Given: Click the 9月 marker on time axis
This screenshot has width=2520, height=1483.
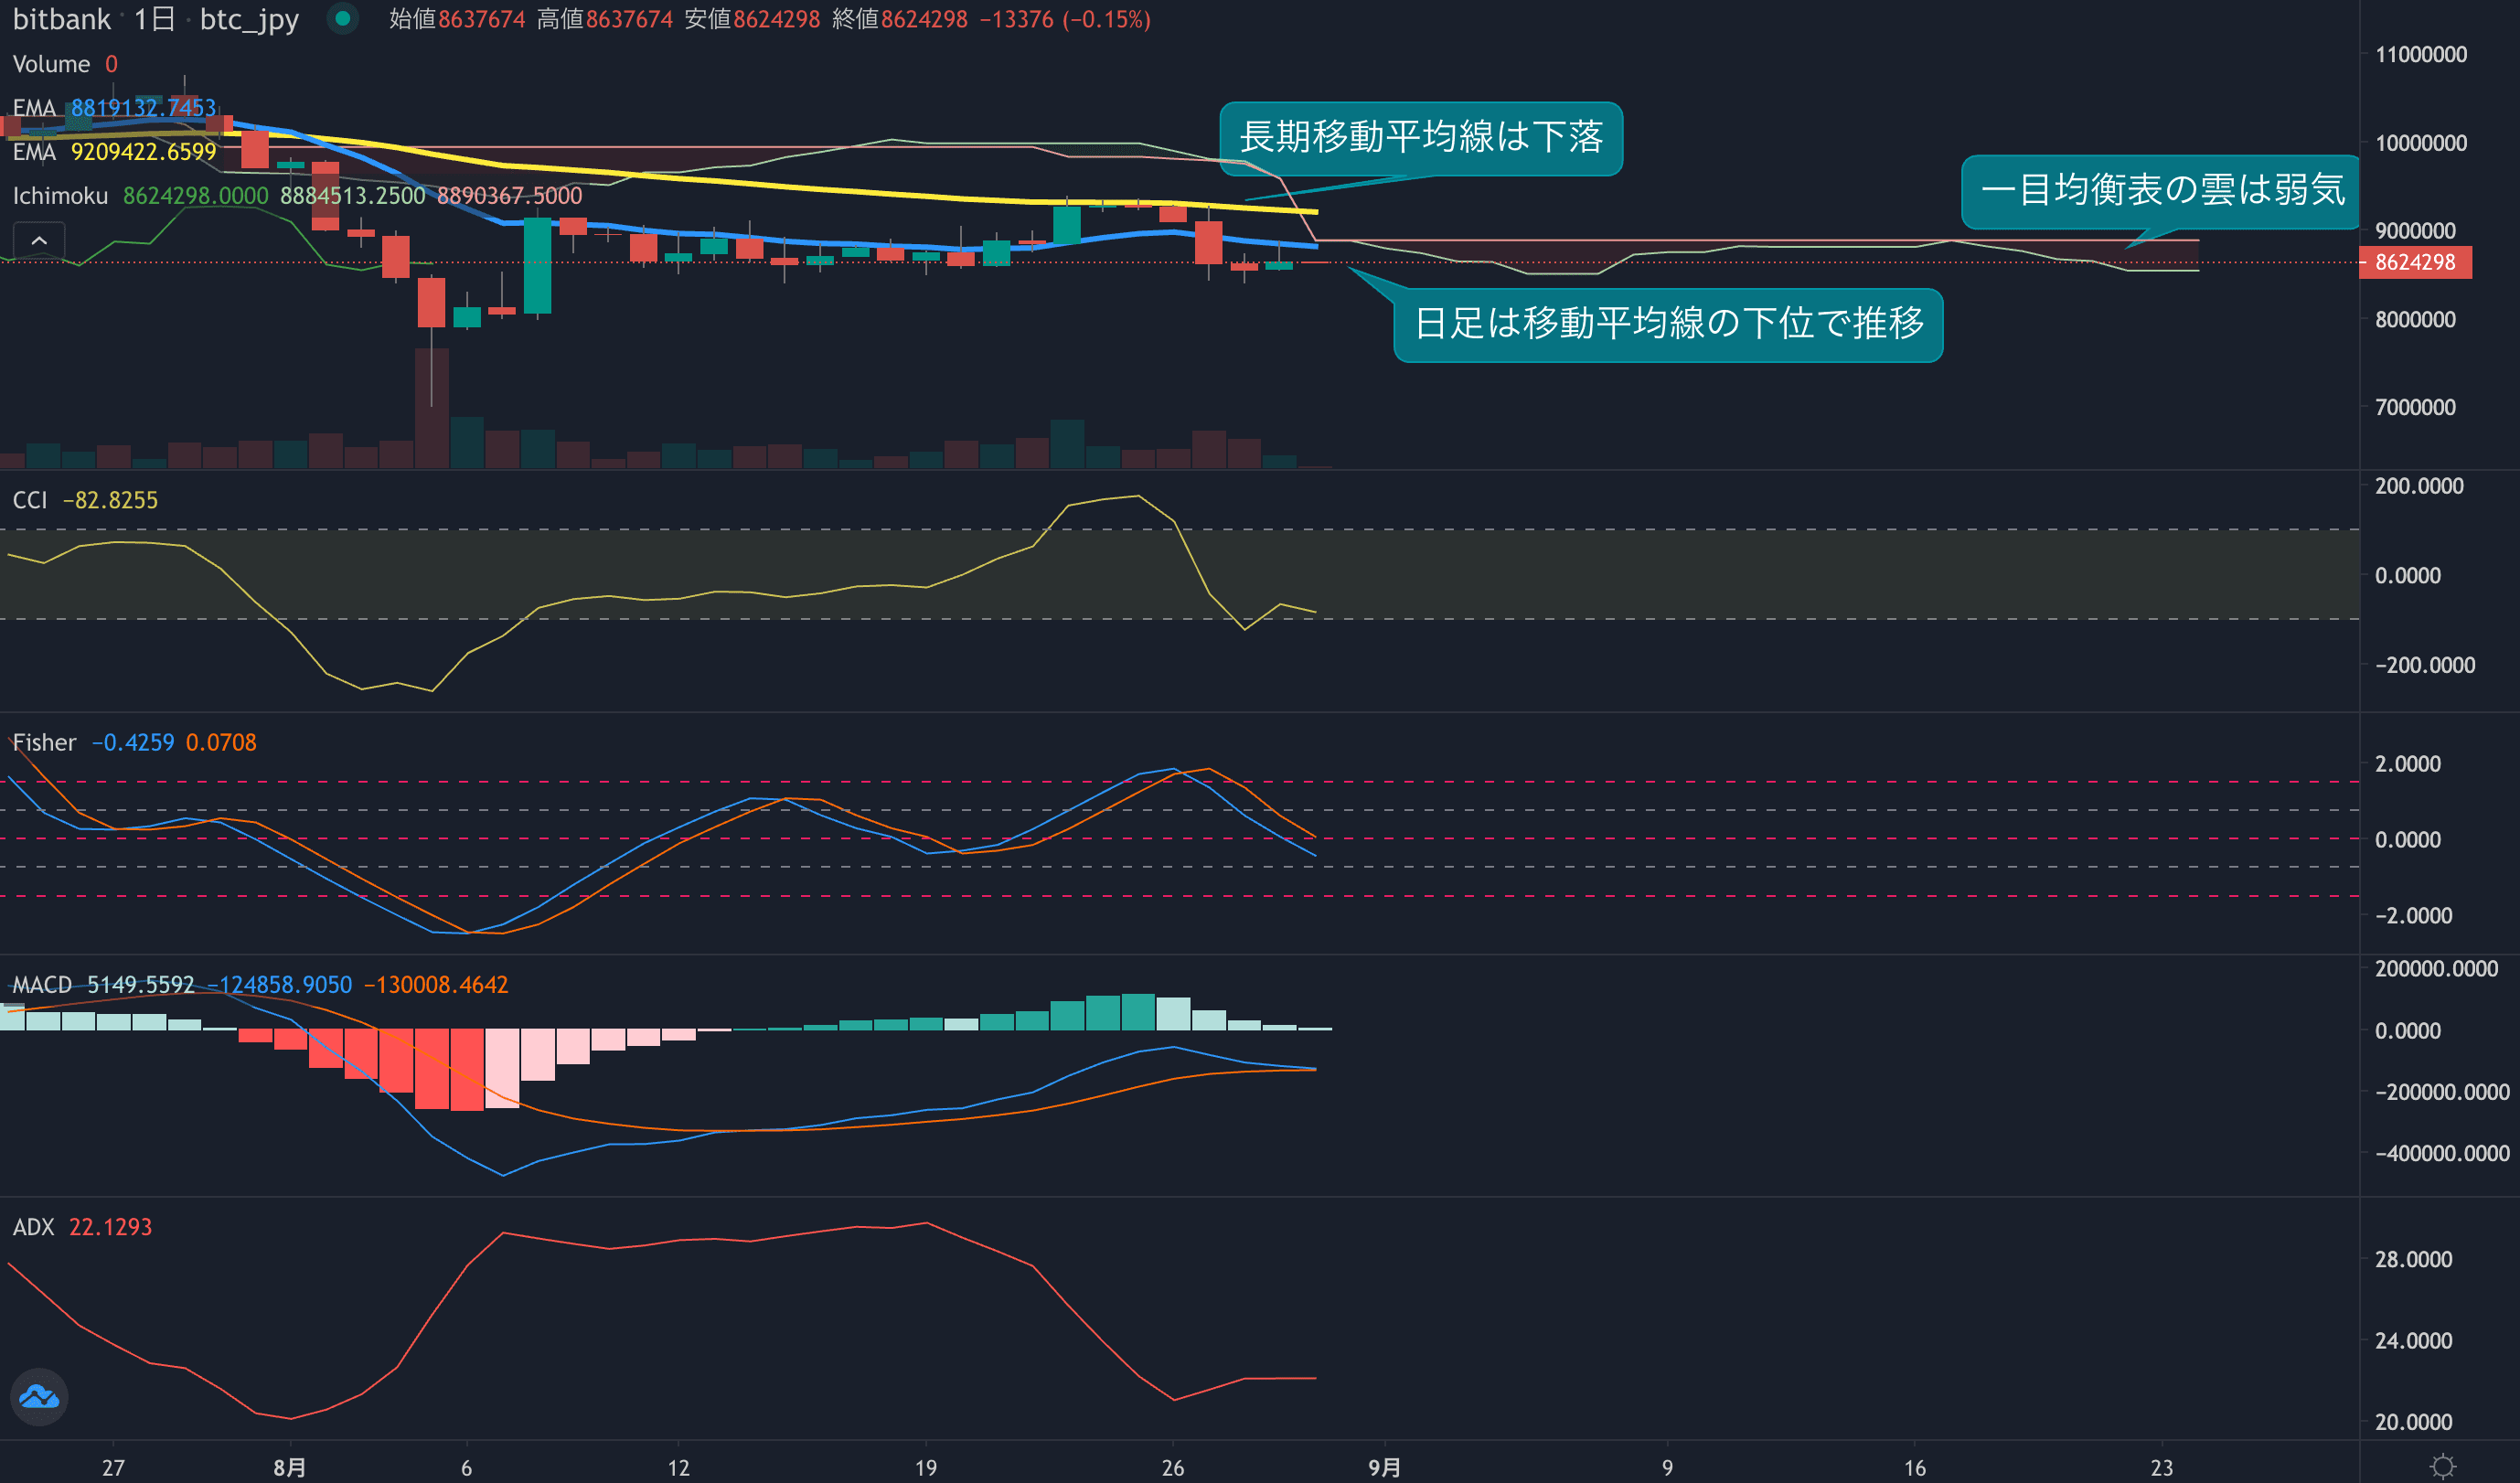Looking at the screenshot, I should point(1385,1467).
